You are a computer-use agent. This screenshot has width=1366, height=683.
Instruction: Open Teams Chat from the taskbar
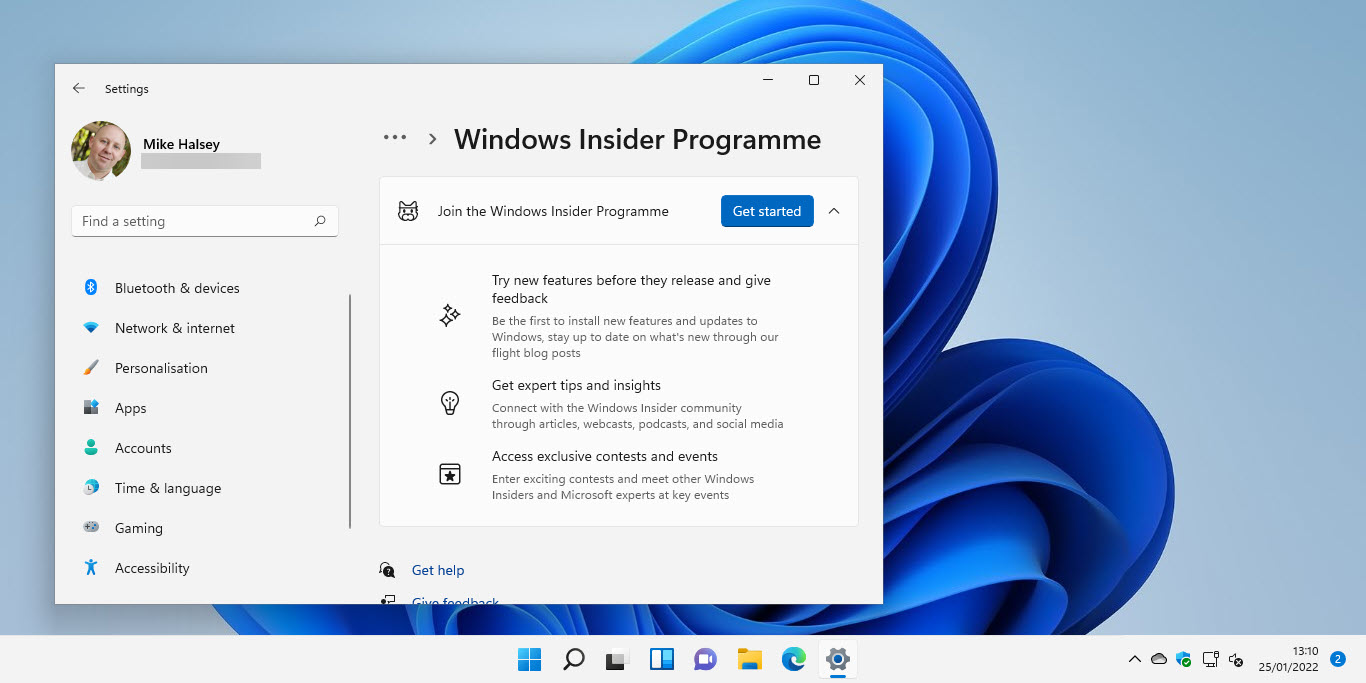[705, 659]
